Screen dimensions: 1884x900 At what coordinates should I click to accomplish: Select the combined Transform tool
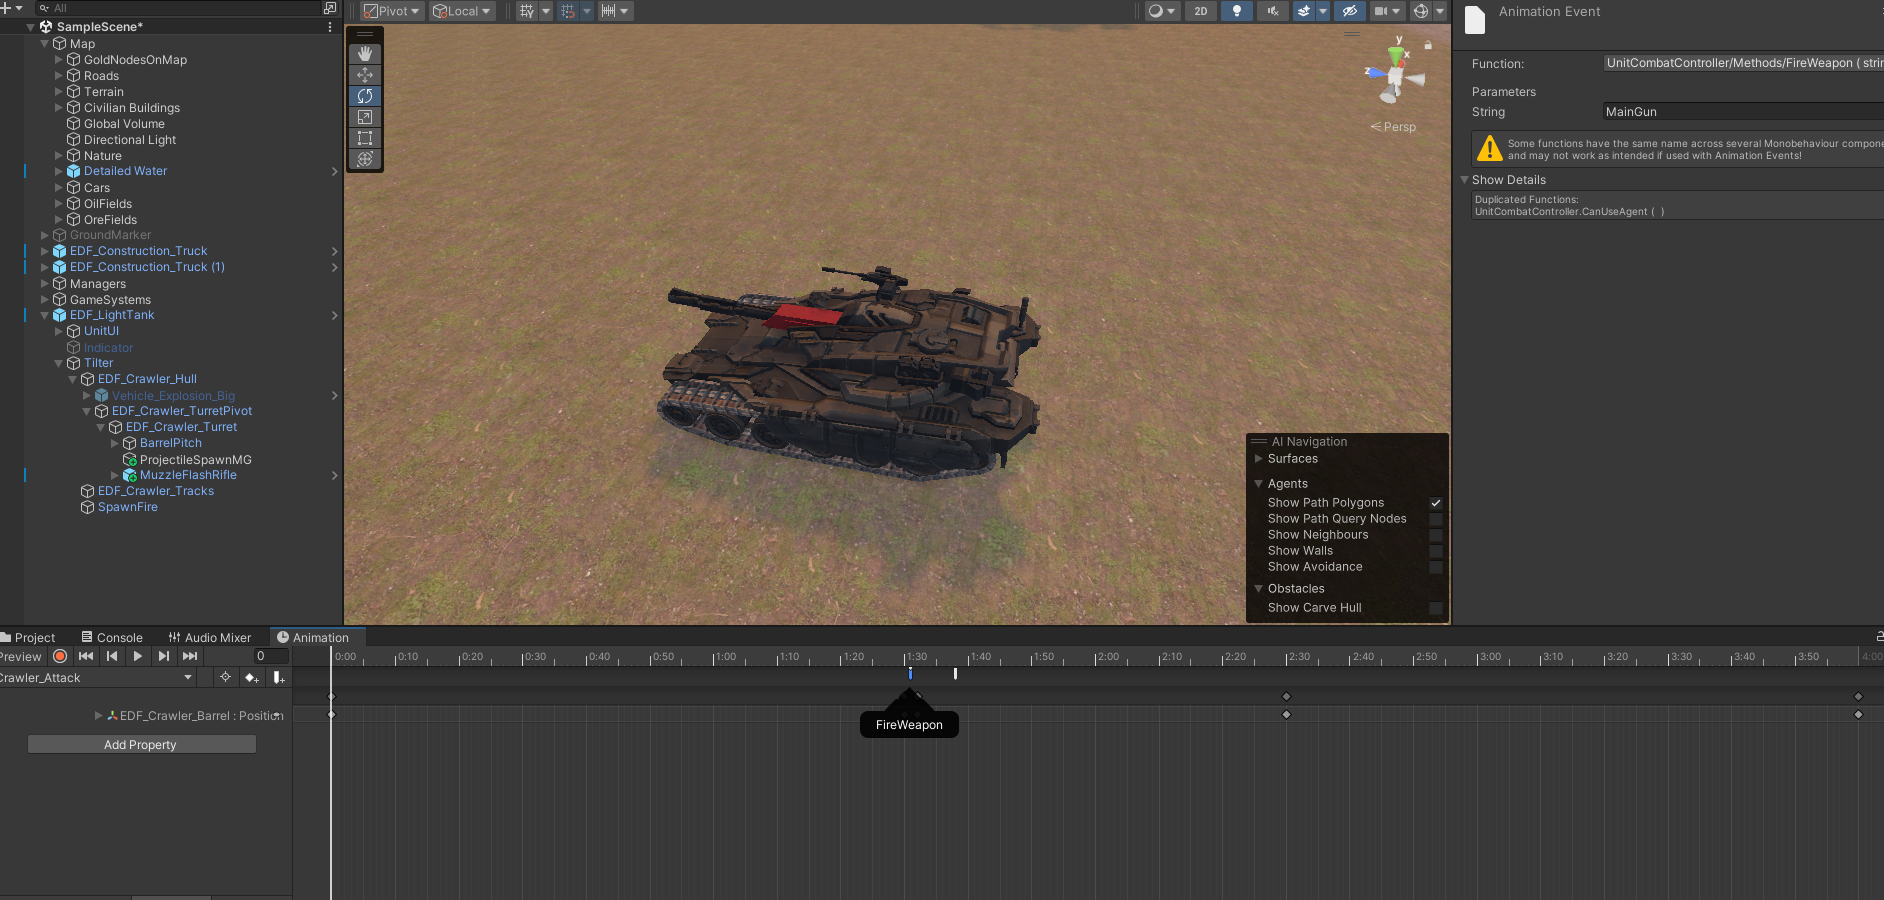365,159
